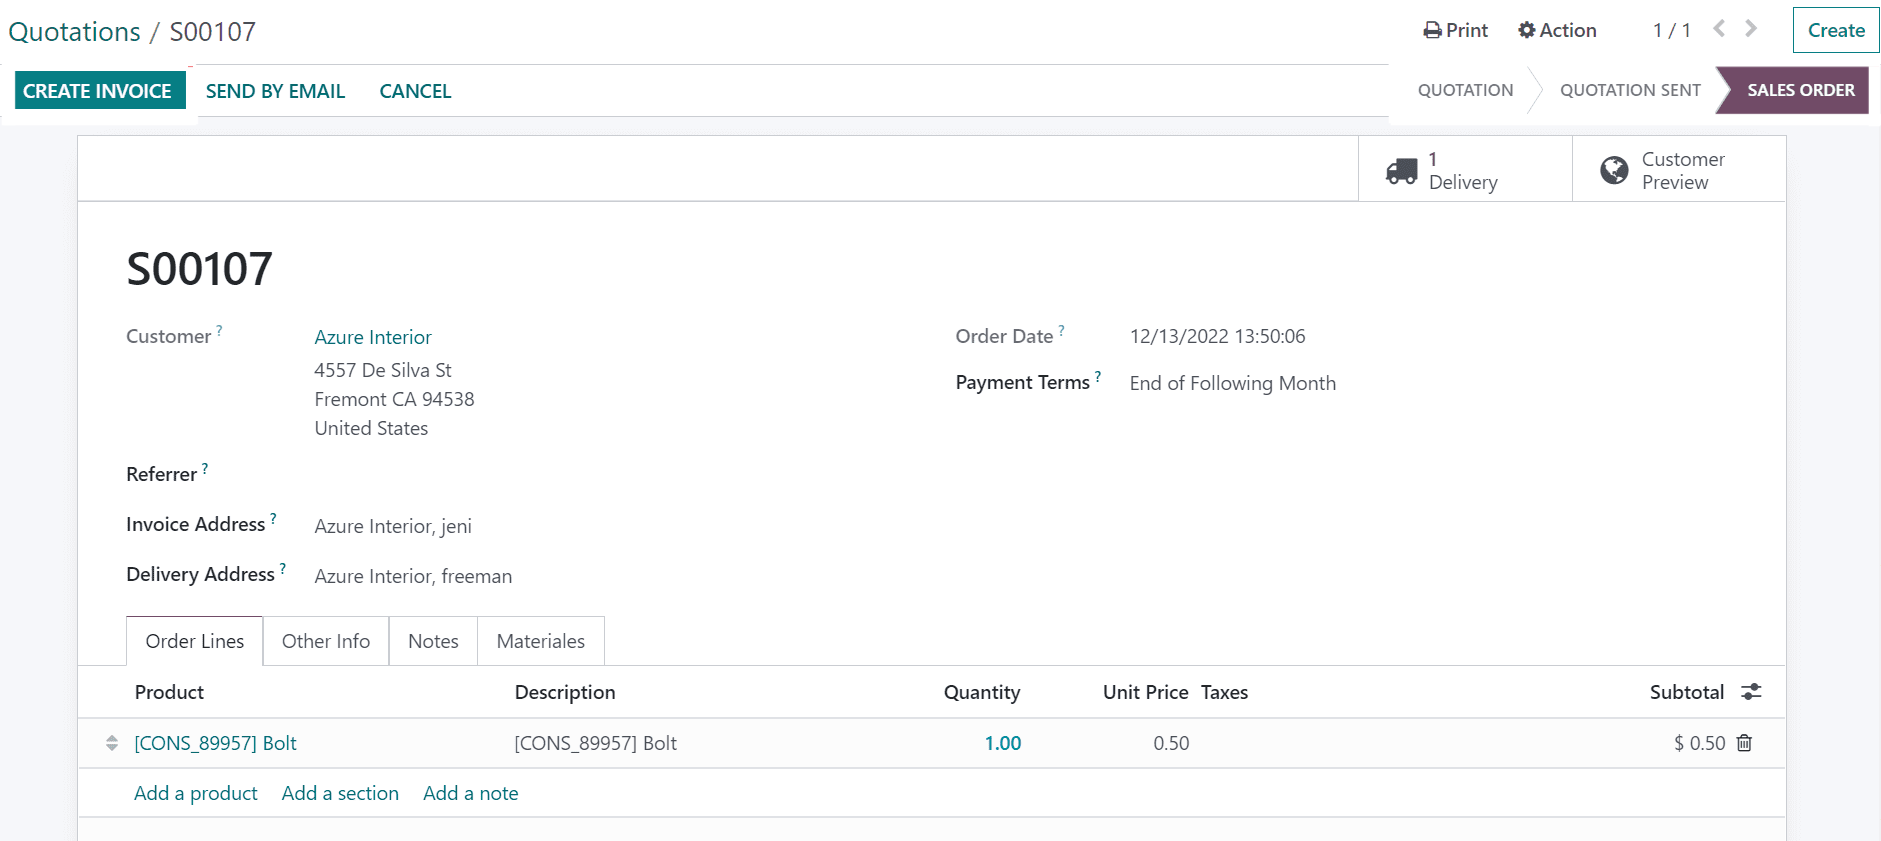The height and width of the screenshot is (841, 1881).
Task: Click Add a product link
Action: click(x=196, y=793)
